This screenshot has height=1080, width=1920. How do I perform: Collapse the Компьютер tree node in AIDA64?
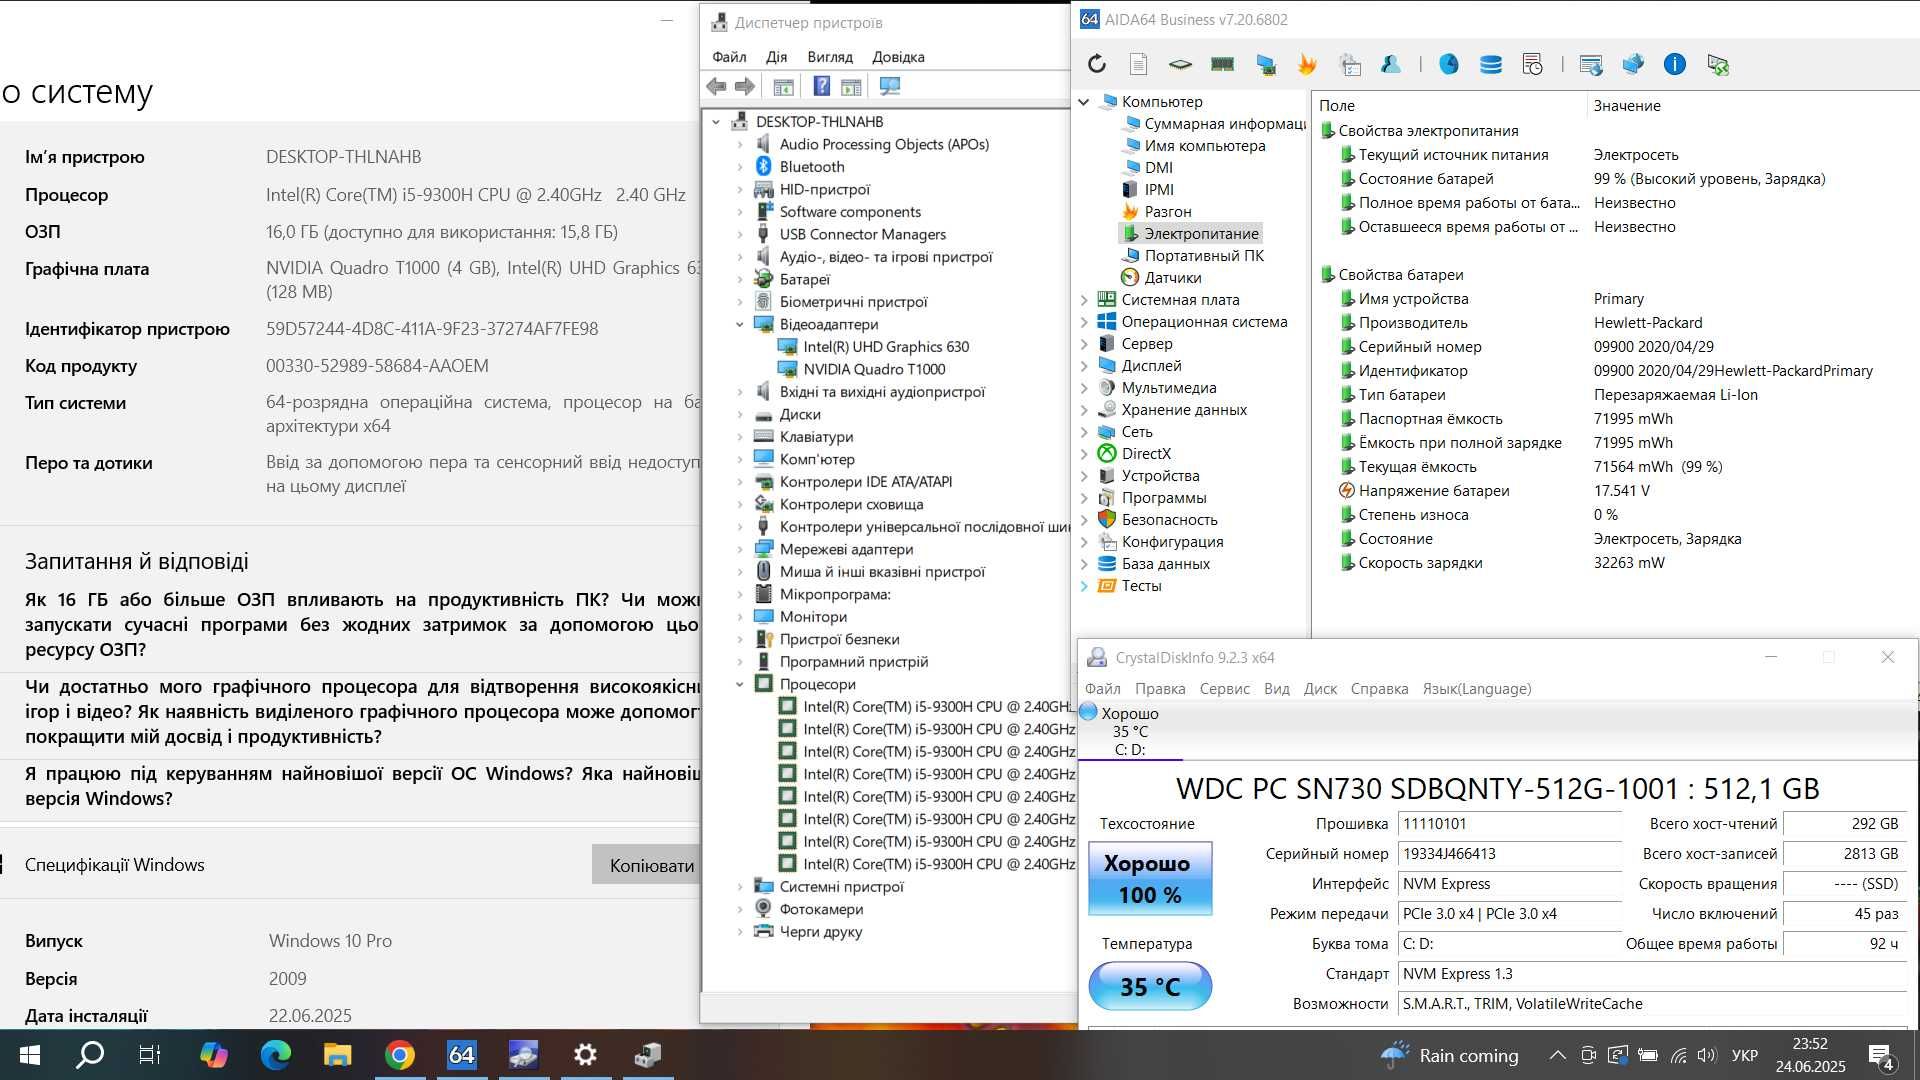1084,102
